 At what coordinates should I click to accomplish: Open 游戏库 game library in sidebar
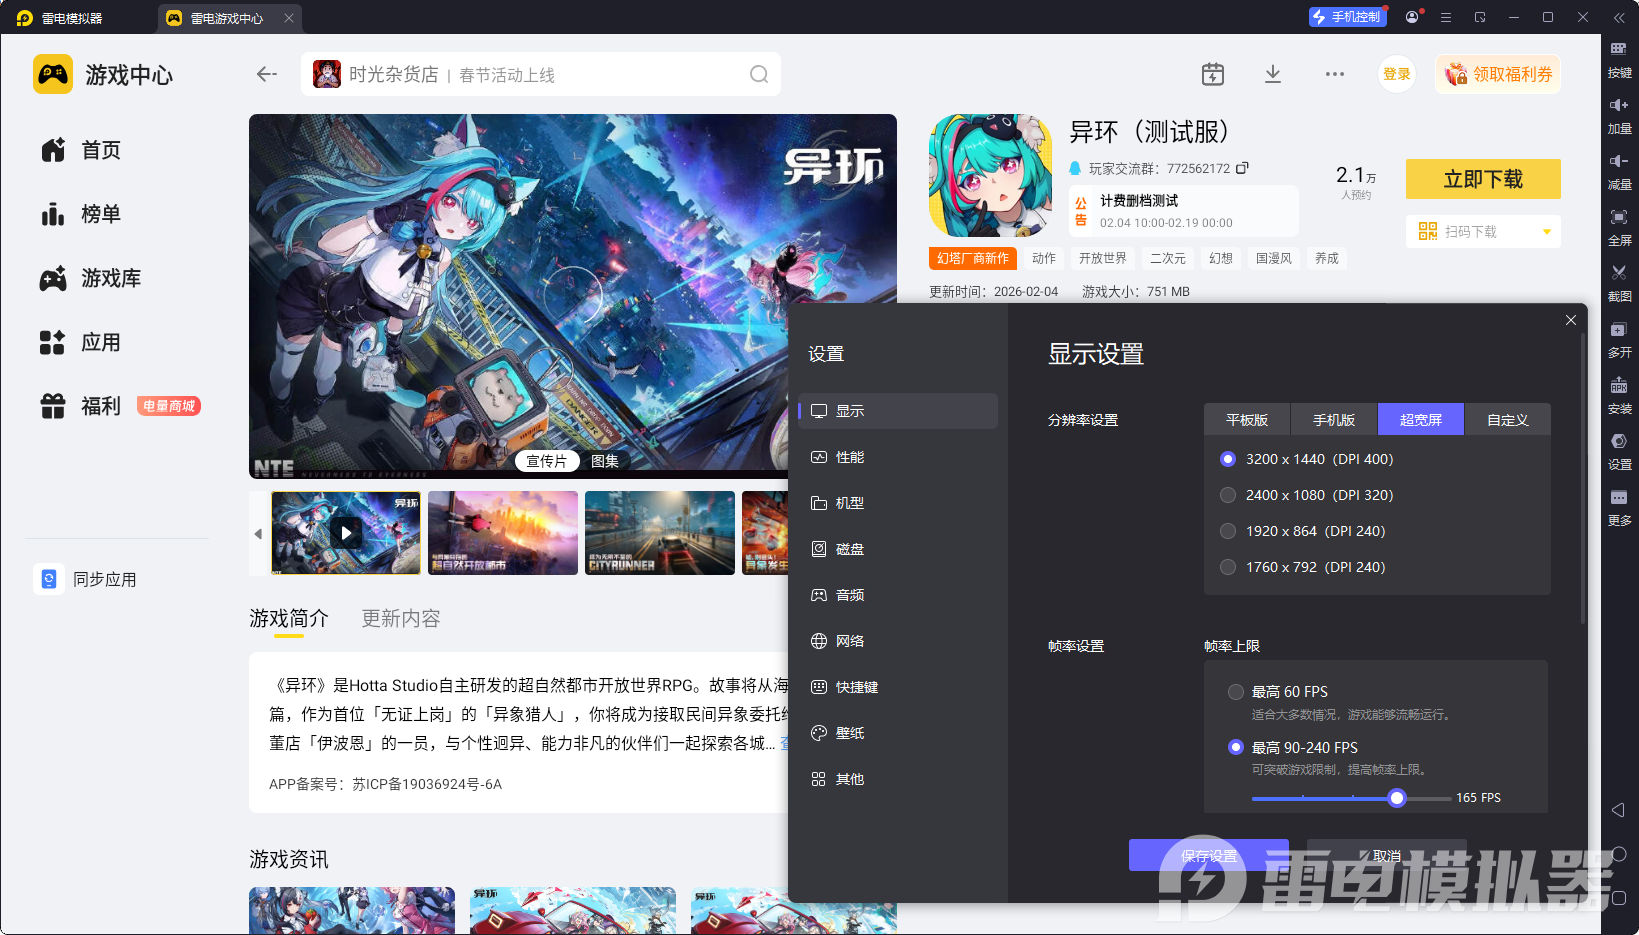click(91, 278)
